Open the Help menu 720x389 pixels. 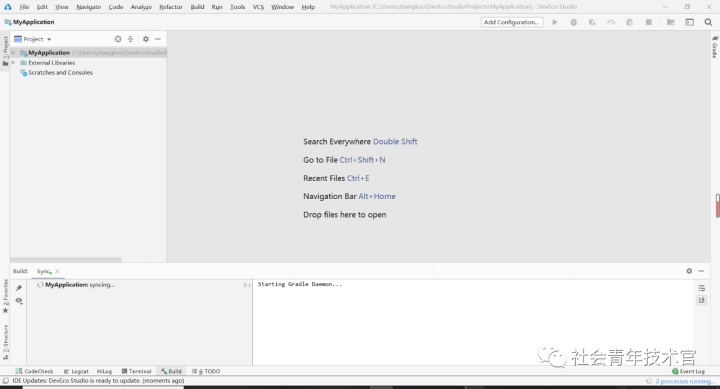click(308, 7)
